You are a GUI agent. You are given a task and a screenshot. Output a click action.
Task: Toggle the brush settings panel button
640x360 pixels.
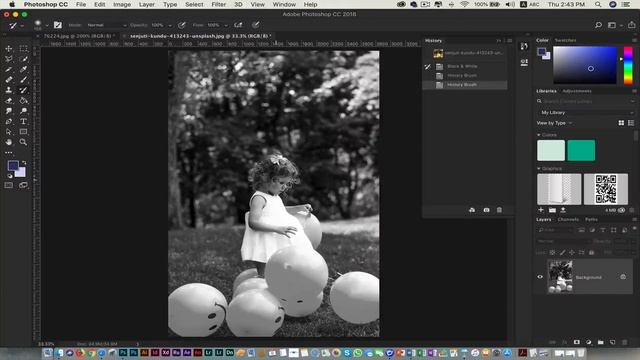pyautogui.click(x=58, y=25)
